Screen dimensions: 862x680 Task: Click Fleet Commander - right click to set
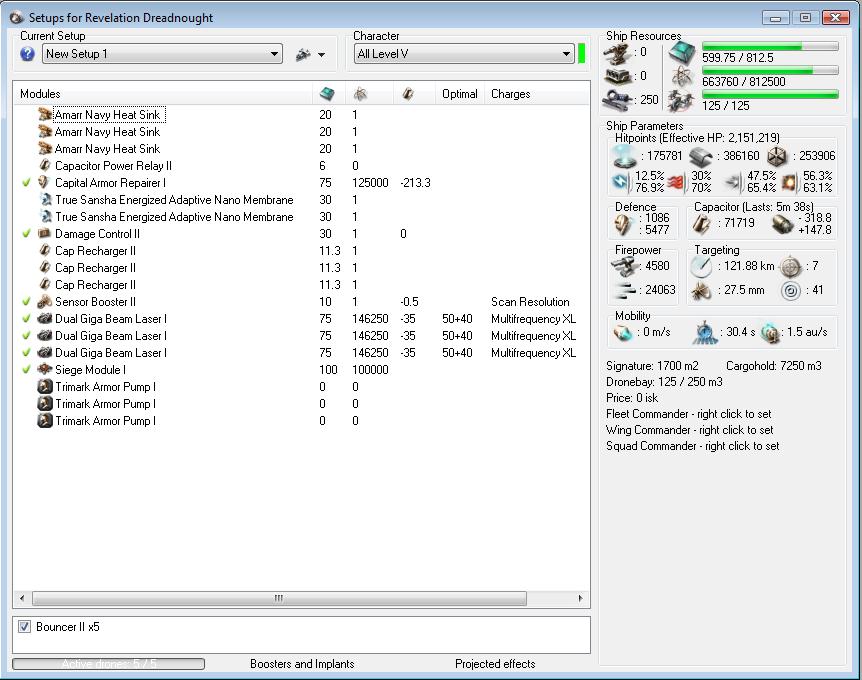point(688,414)
